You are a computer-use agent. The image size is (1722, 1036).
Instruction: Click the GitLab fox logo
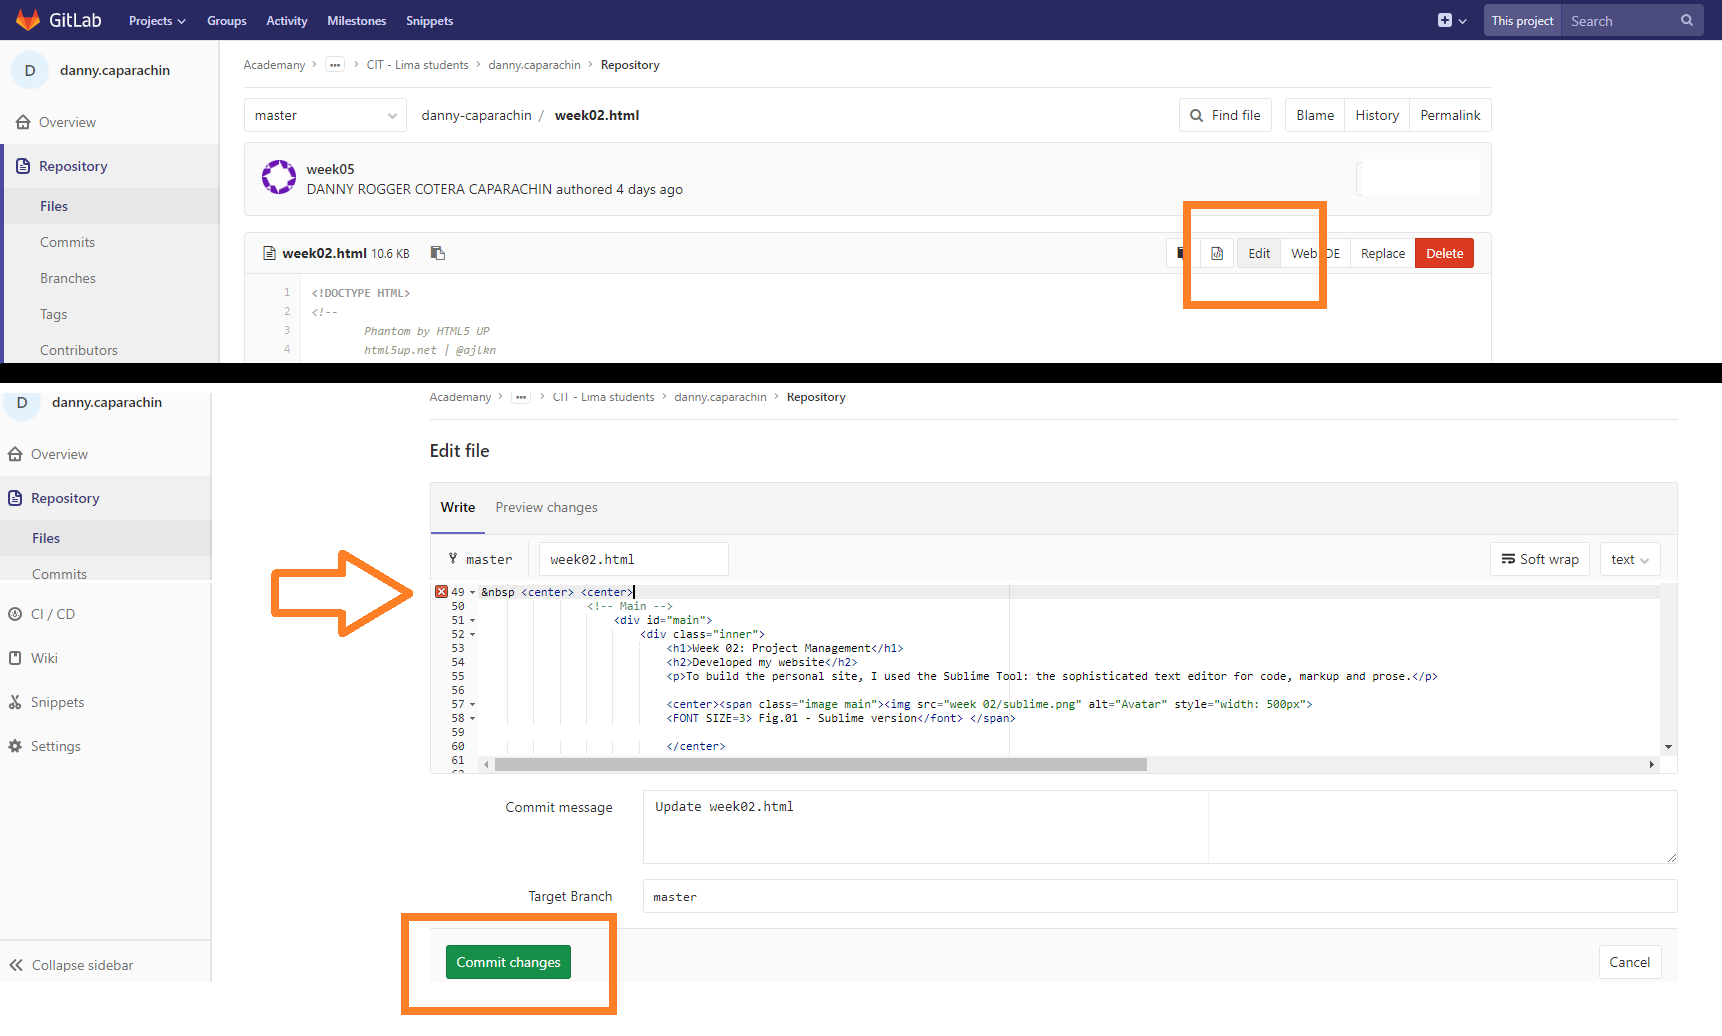pos(28,20)
